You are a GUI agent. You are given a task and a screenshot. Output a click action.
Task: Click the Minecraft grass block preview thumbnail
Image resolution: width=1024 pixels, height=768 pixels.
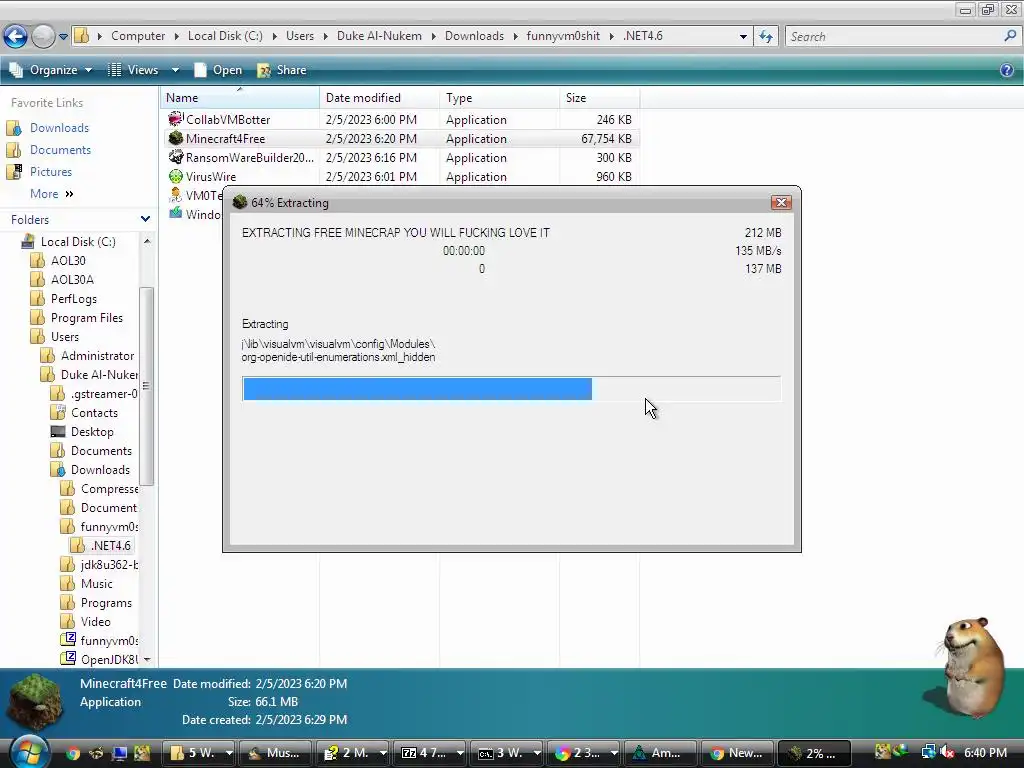[x=34, y=703]
